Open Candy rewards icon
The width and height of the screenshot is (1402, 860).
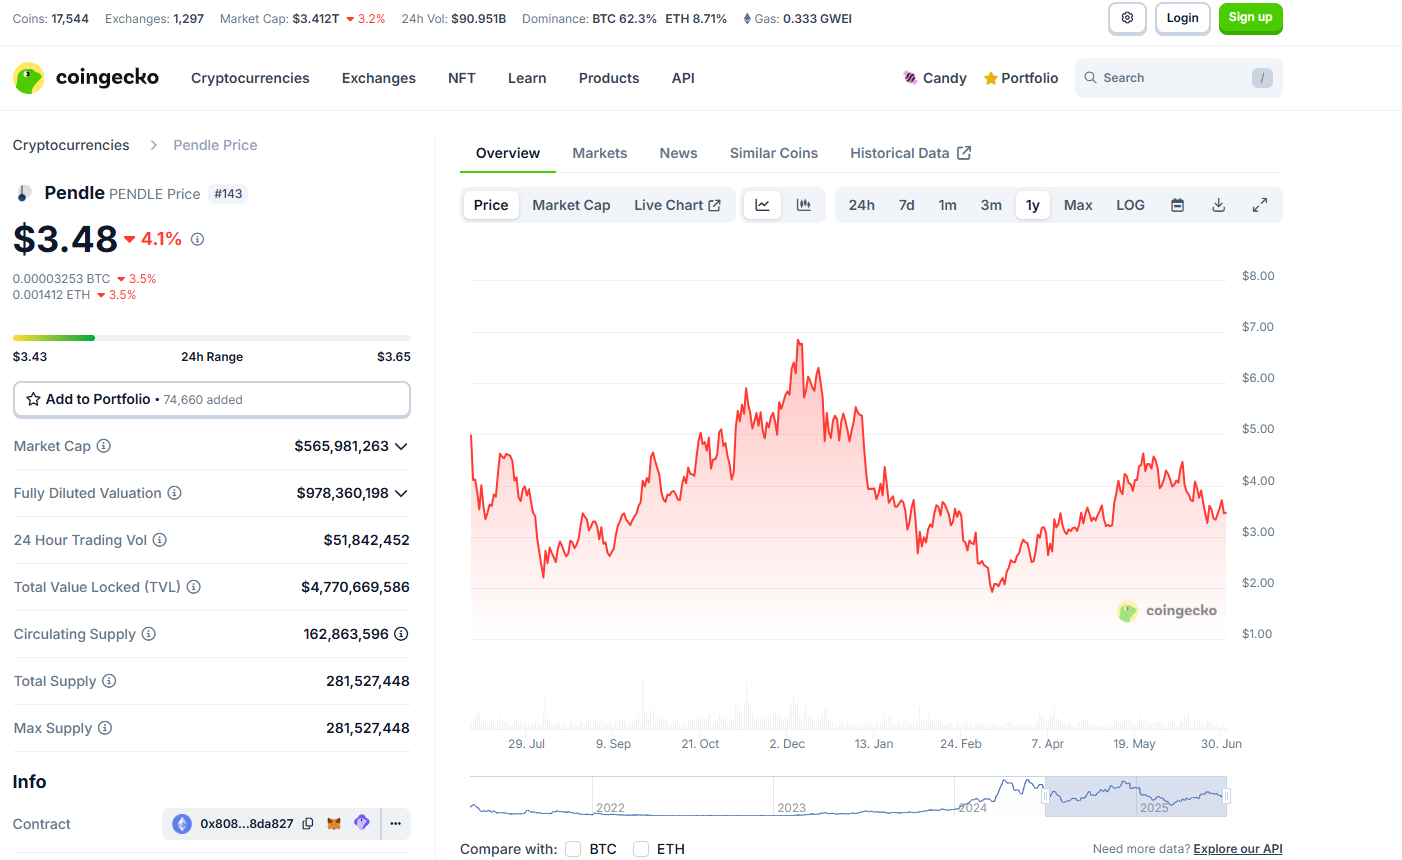910,78
